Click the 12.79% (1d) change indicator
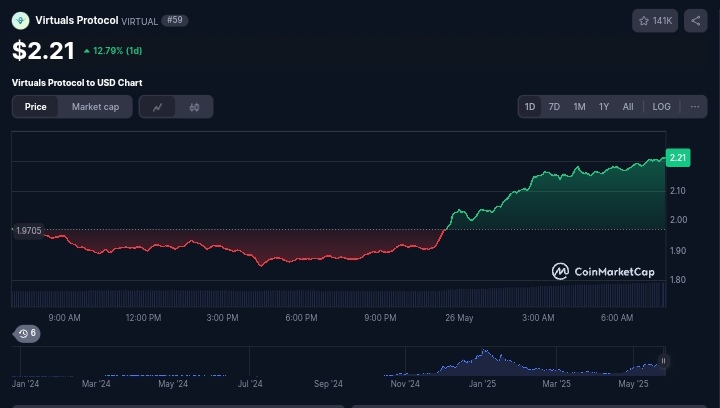 tap(113, 51)
